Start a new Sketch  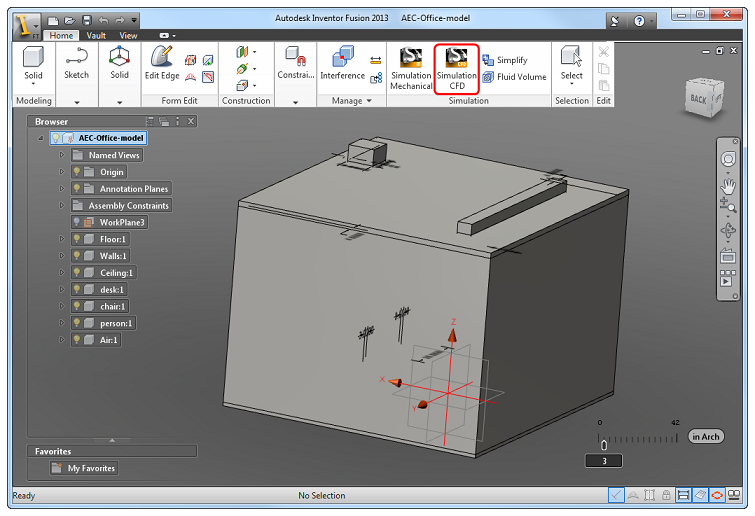pyautogui.click(x=77, y=63)
